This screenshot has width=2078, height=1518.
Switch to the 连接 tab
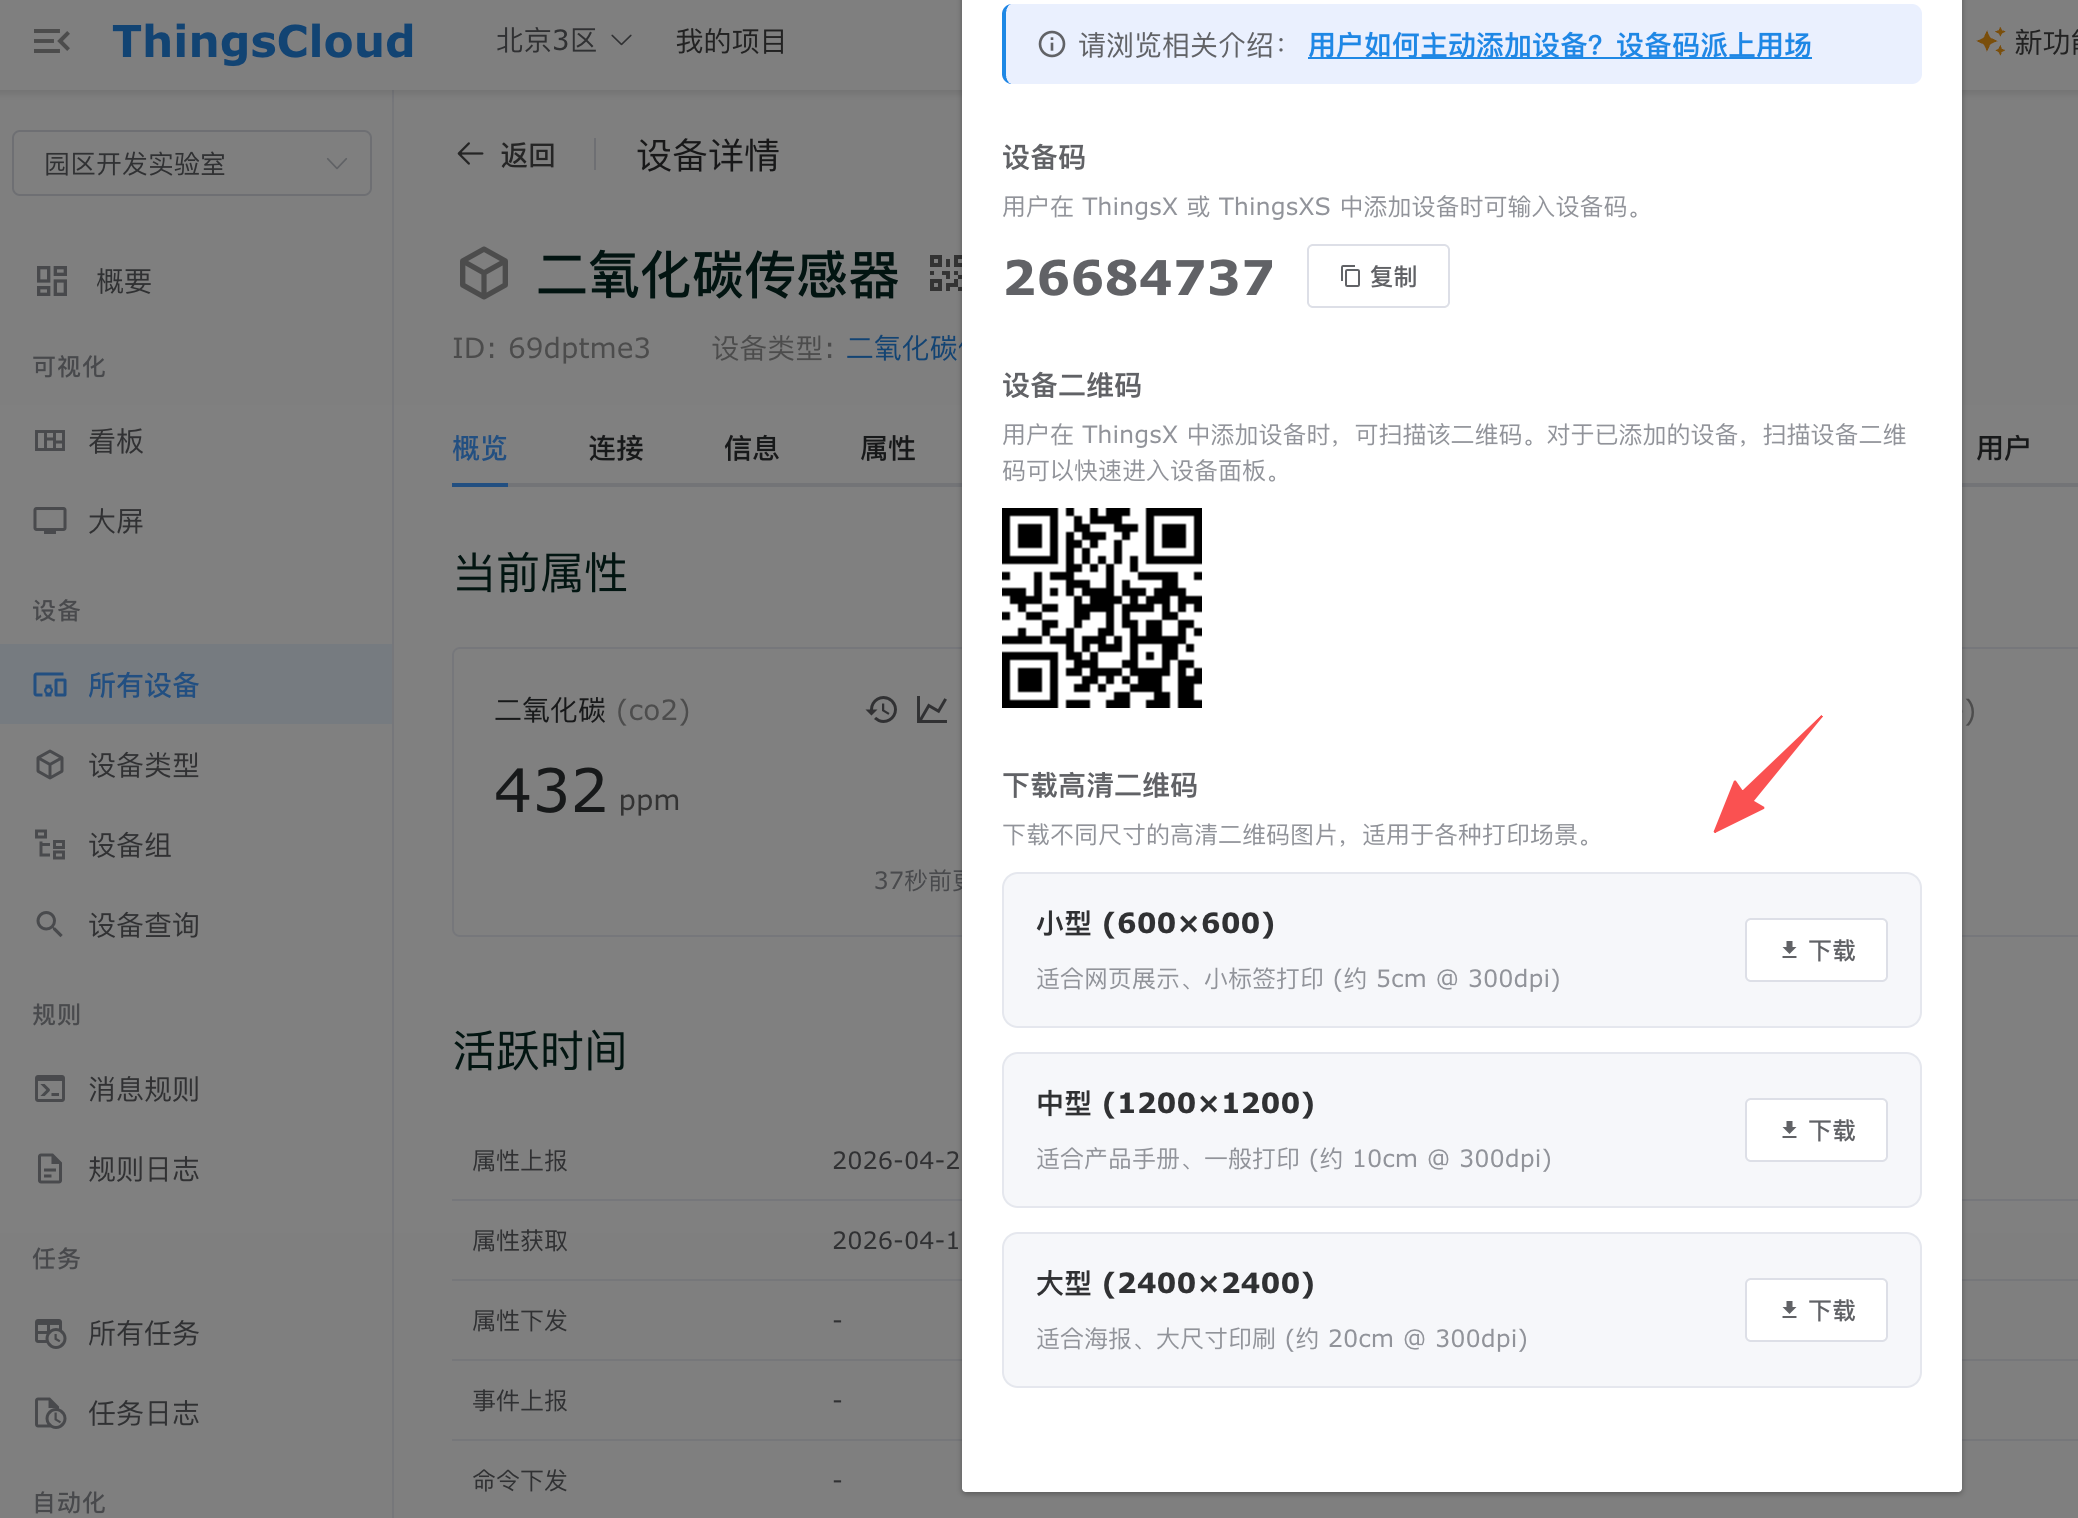[x=615, y=448]
